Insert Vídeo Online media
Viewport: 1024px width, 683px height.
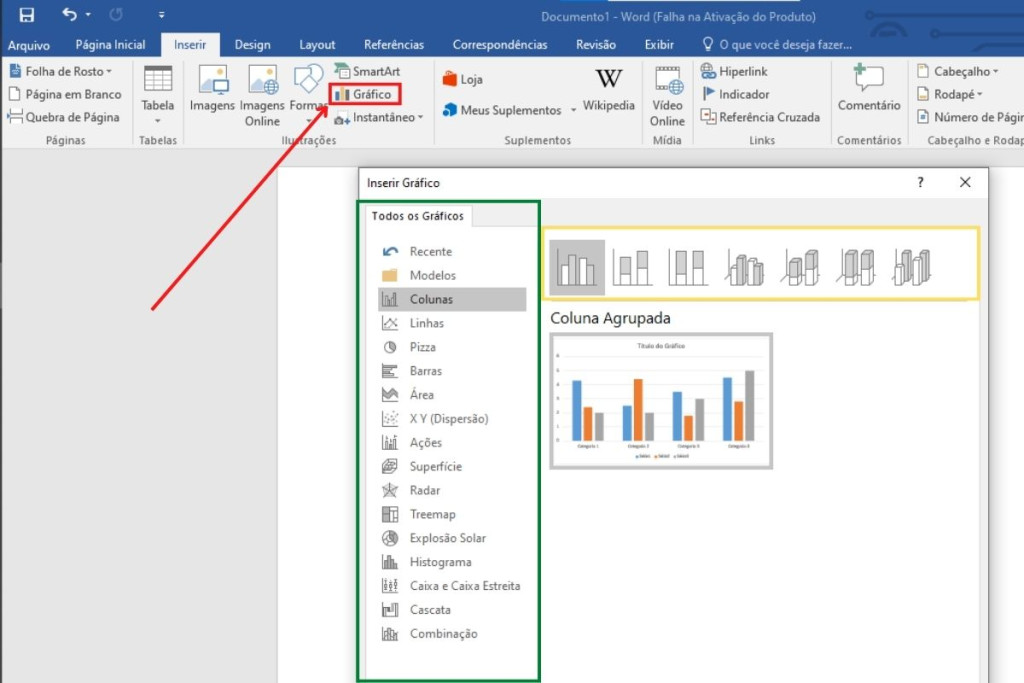point(667,95)
